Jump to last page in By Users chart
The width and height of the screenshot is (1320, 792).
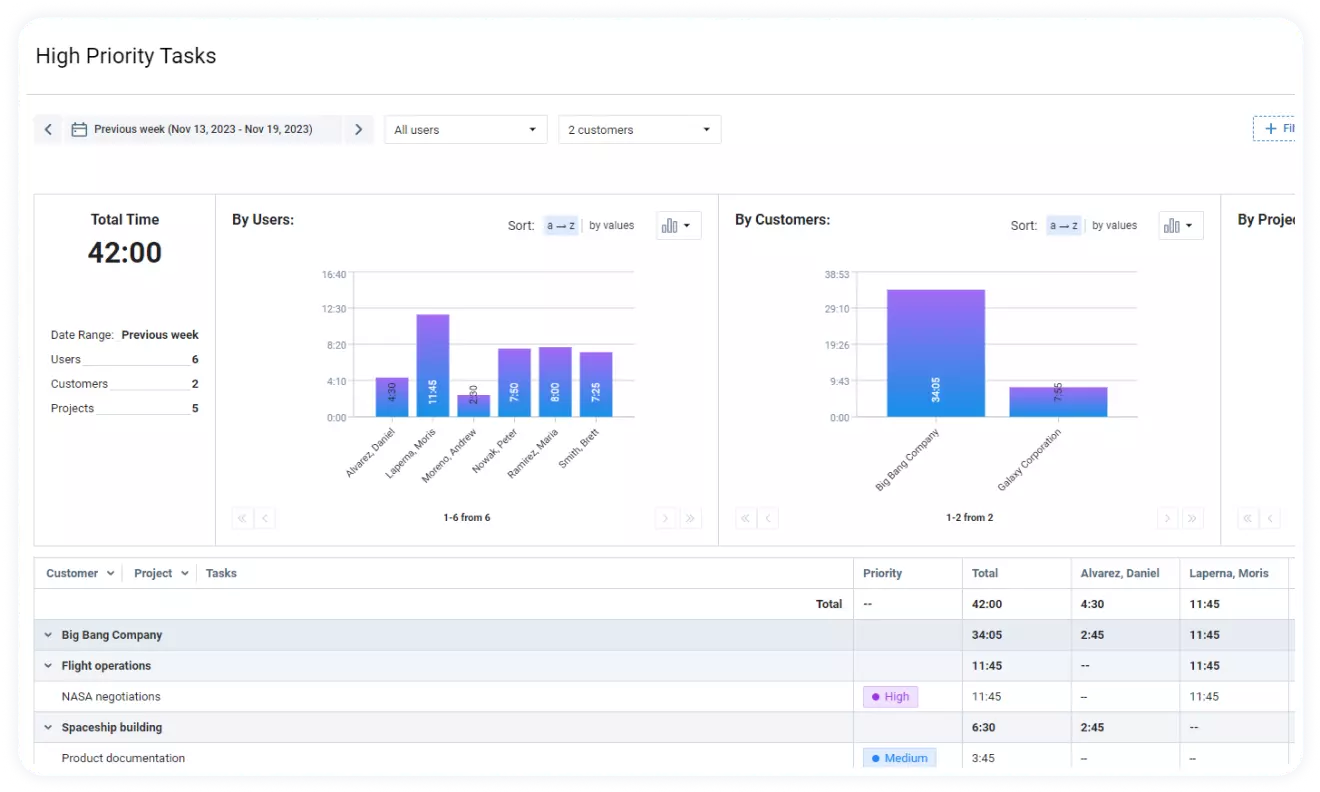point(690,518)
